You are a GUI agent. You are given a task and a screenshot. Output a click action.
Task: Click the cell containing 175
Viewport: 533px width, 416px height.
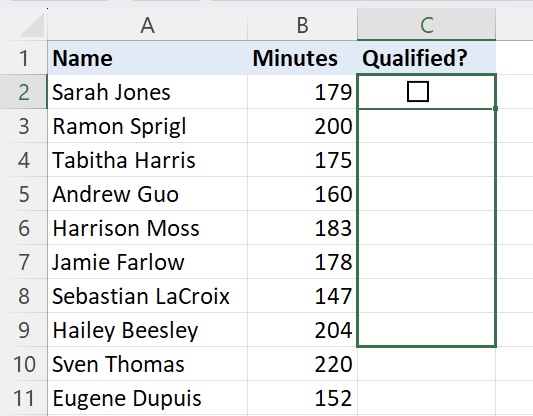[x=302, y=160]
